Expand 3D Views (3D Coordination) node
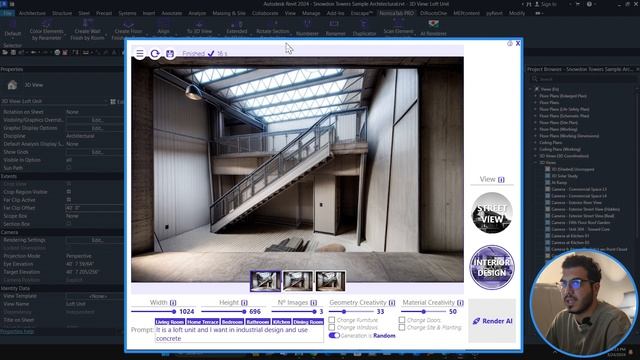The height and width of the screenshot is (360, 640). (x=536, y=156)
